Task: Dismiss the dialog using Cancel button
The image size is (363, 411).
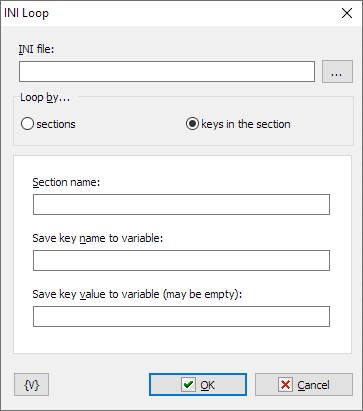Action: (x=304, y=385)
